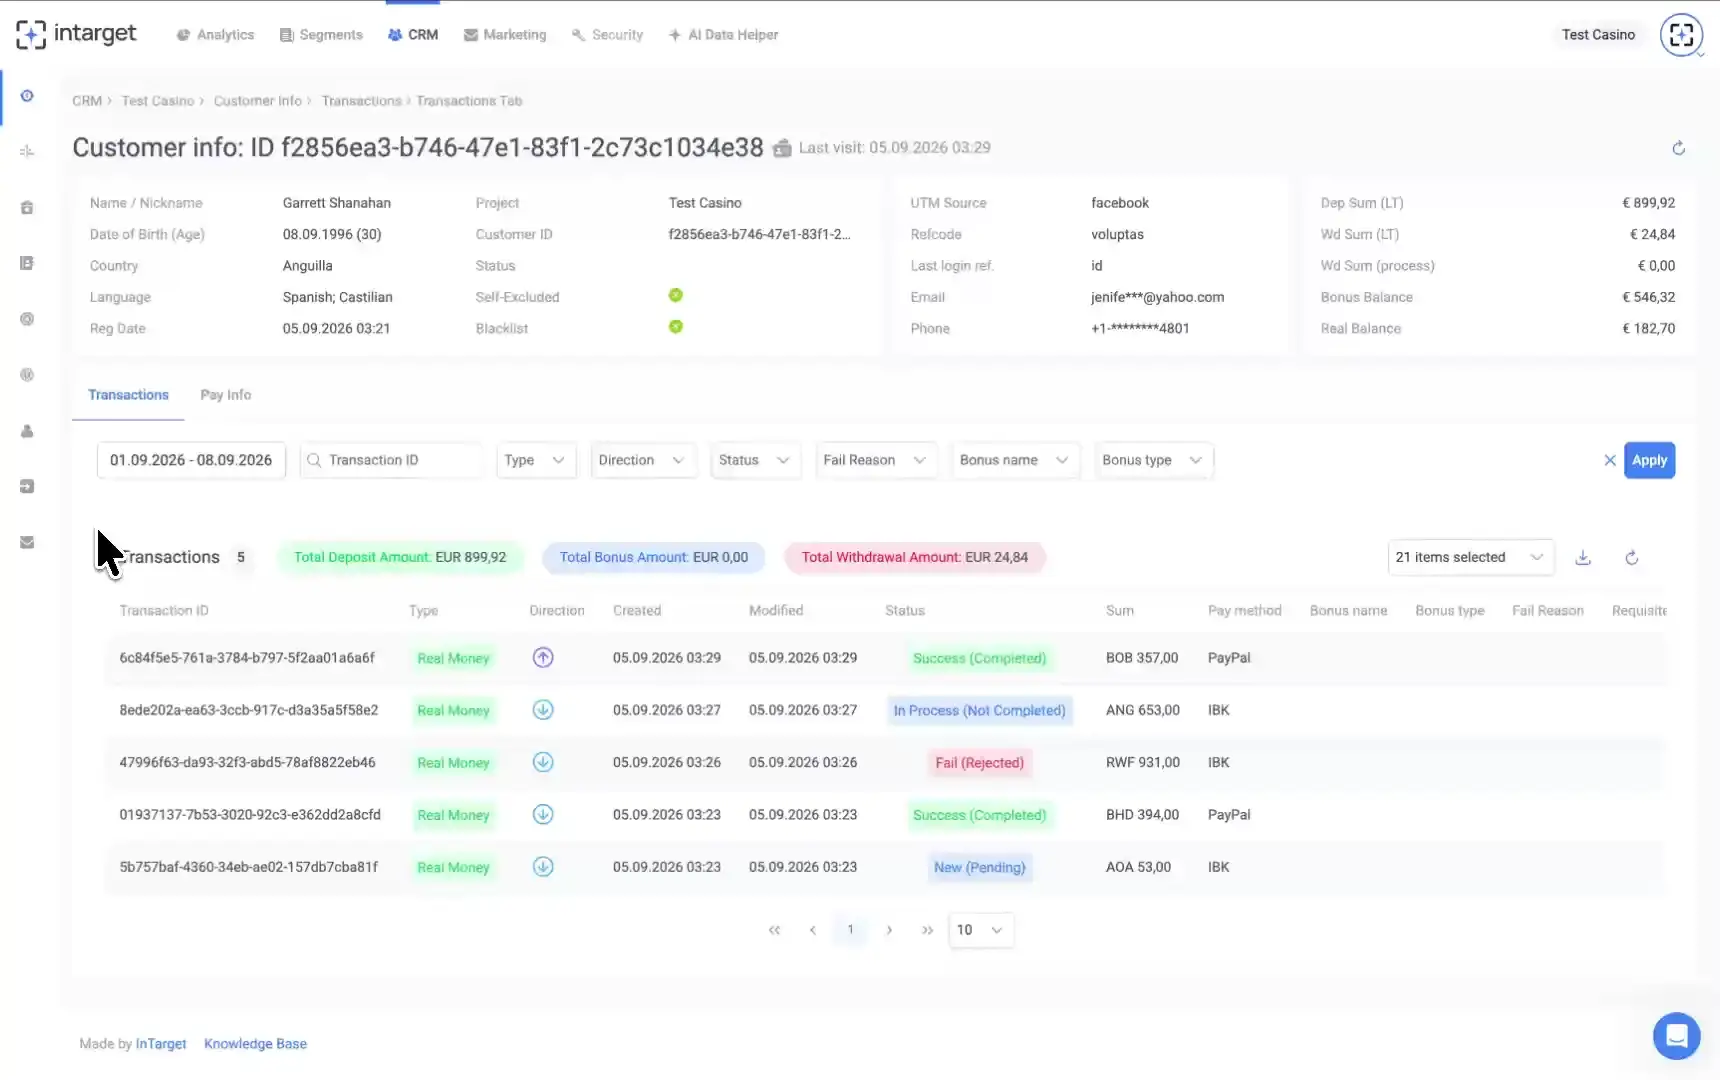Switch to the Pay Info tab
This screenshot has width=1720, height=1080.
point(226,395)
